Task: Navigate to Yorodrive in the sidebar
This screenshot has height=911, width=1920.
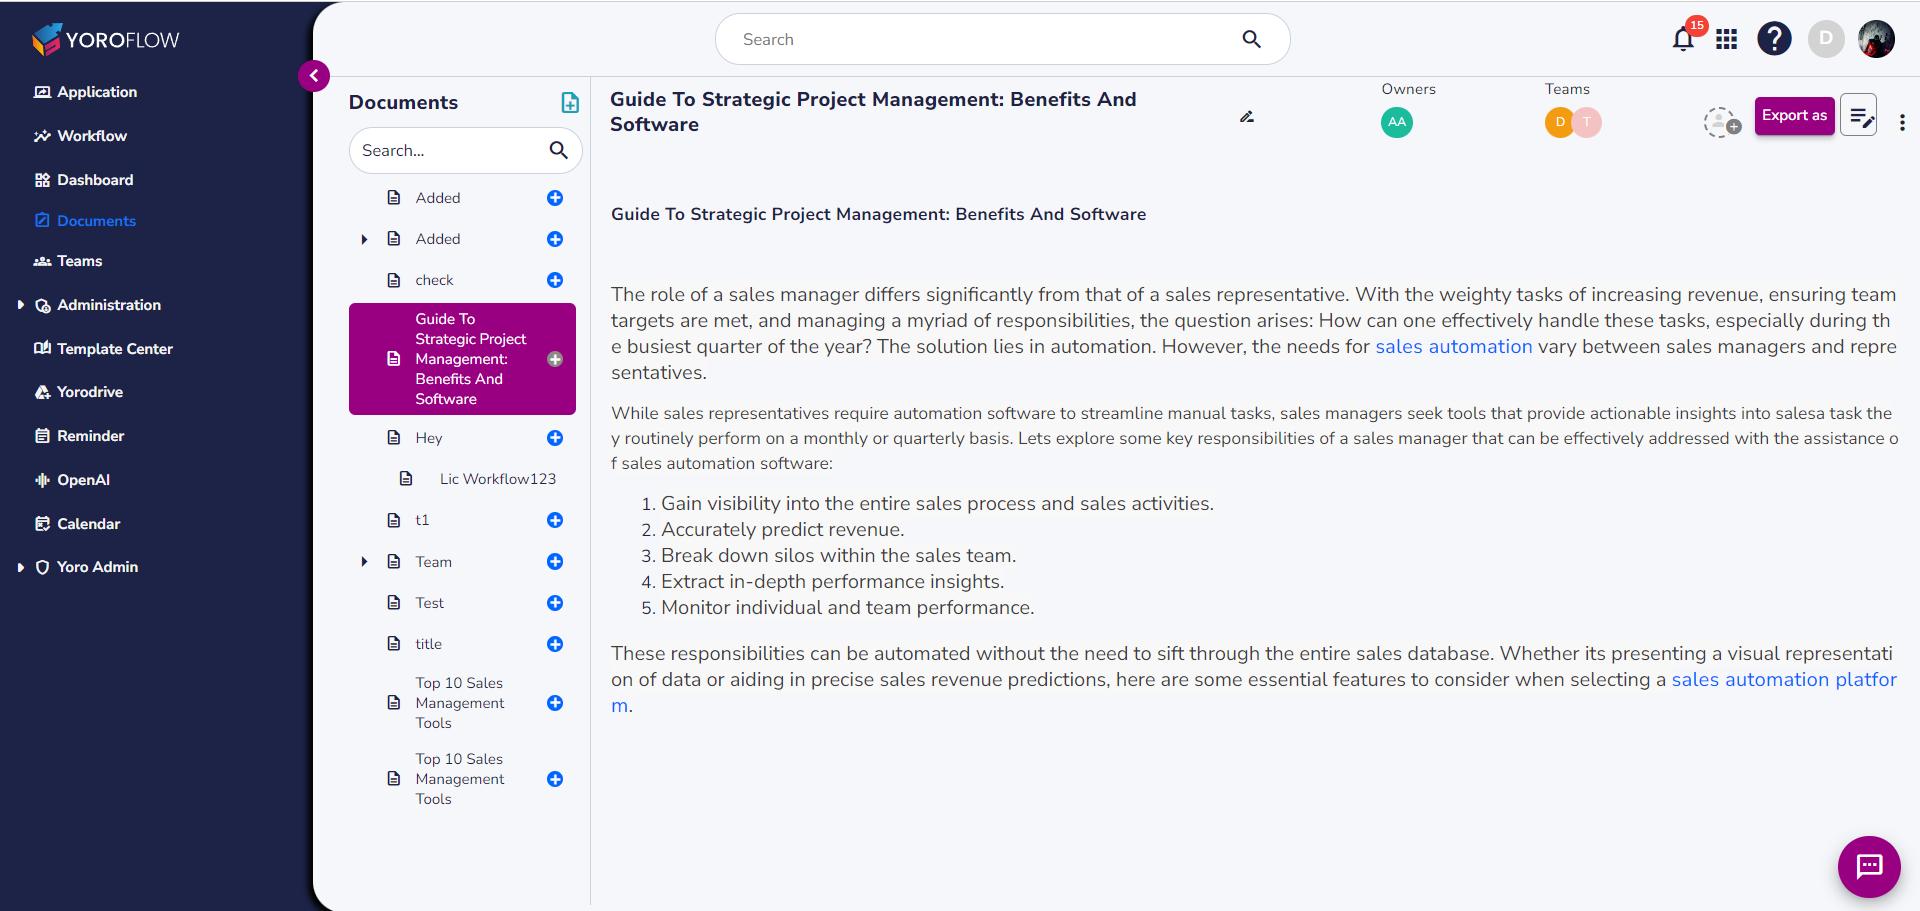Action: tap(89, 391)
